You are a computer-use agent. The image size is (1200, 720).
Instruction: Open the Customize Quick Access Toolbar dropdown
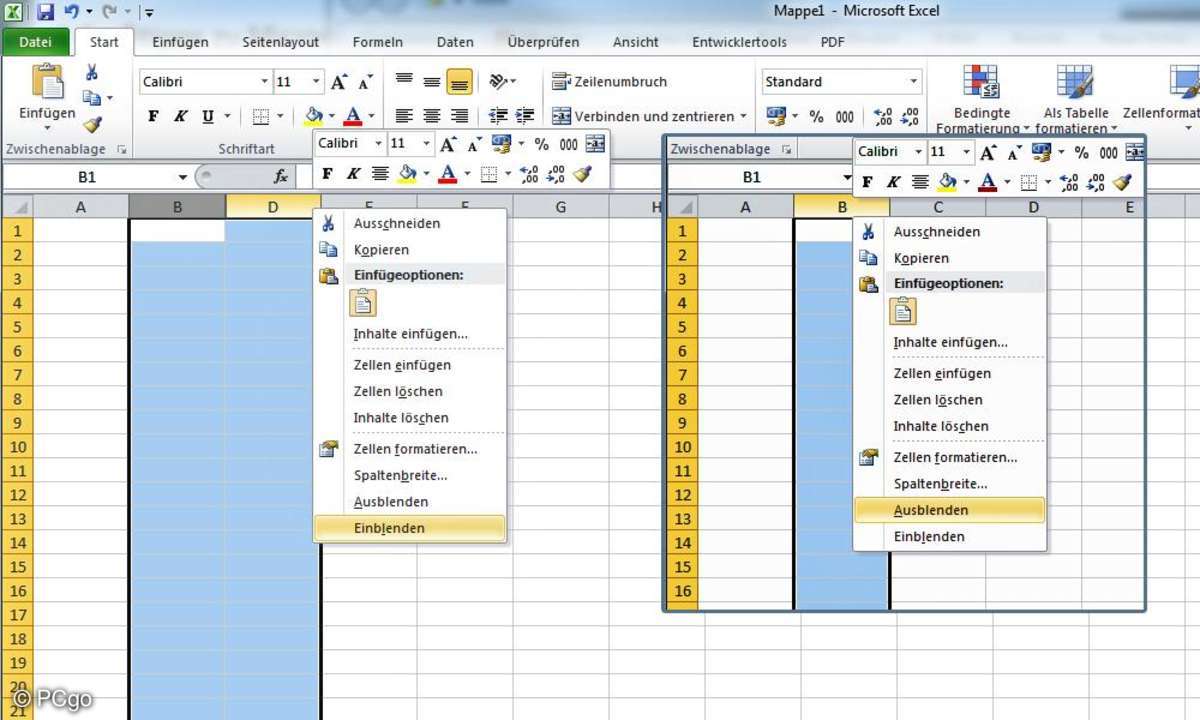click(x=148, y=12)
